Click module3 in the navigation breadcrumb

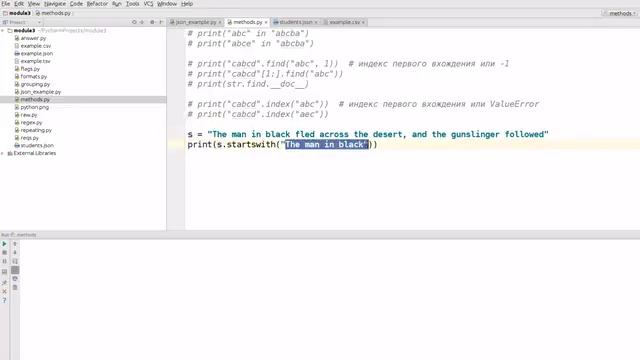point(17,13)
